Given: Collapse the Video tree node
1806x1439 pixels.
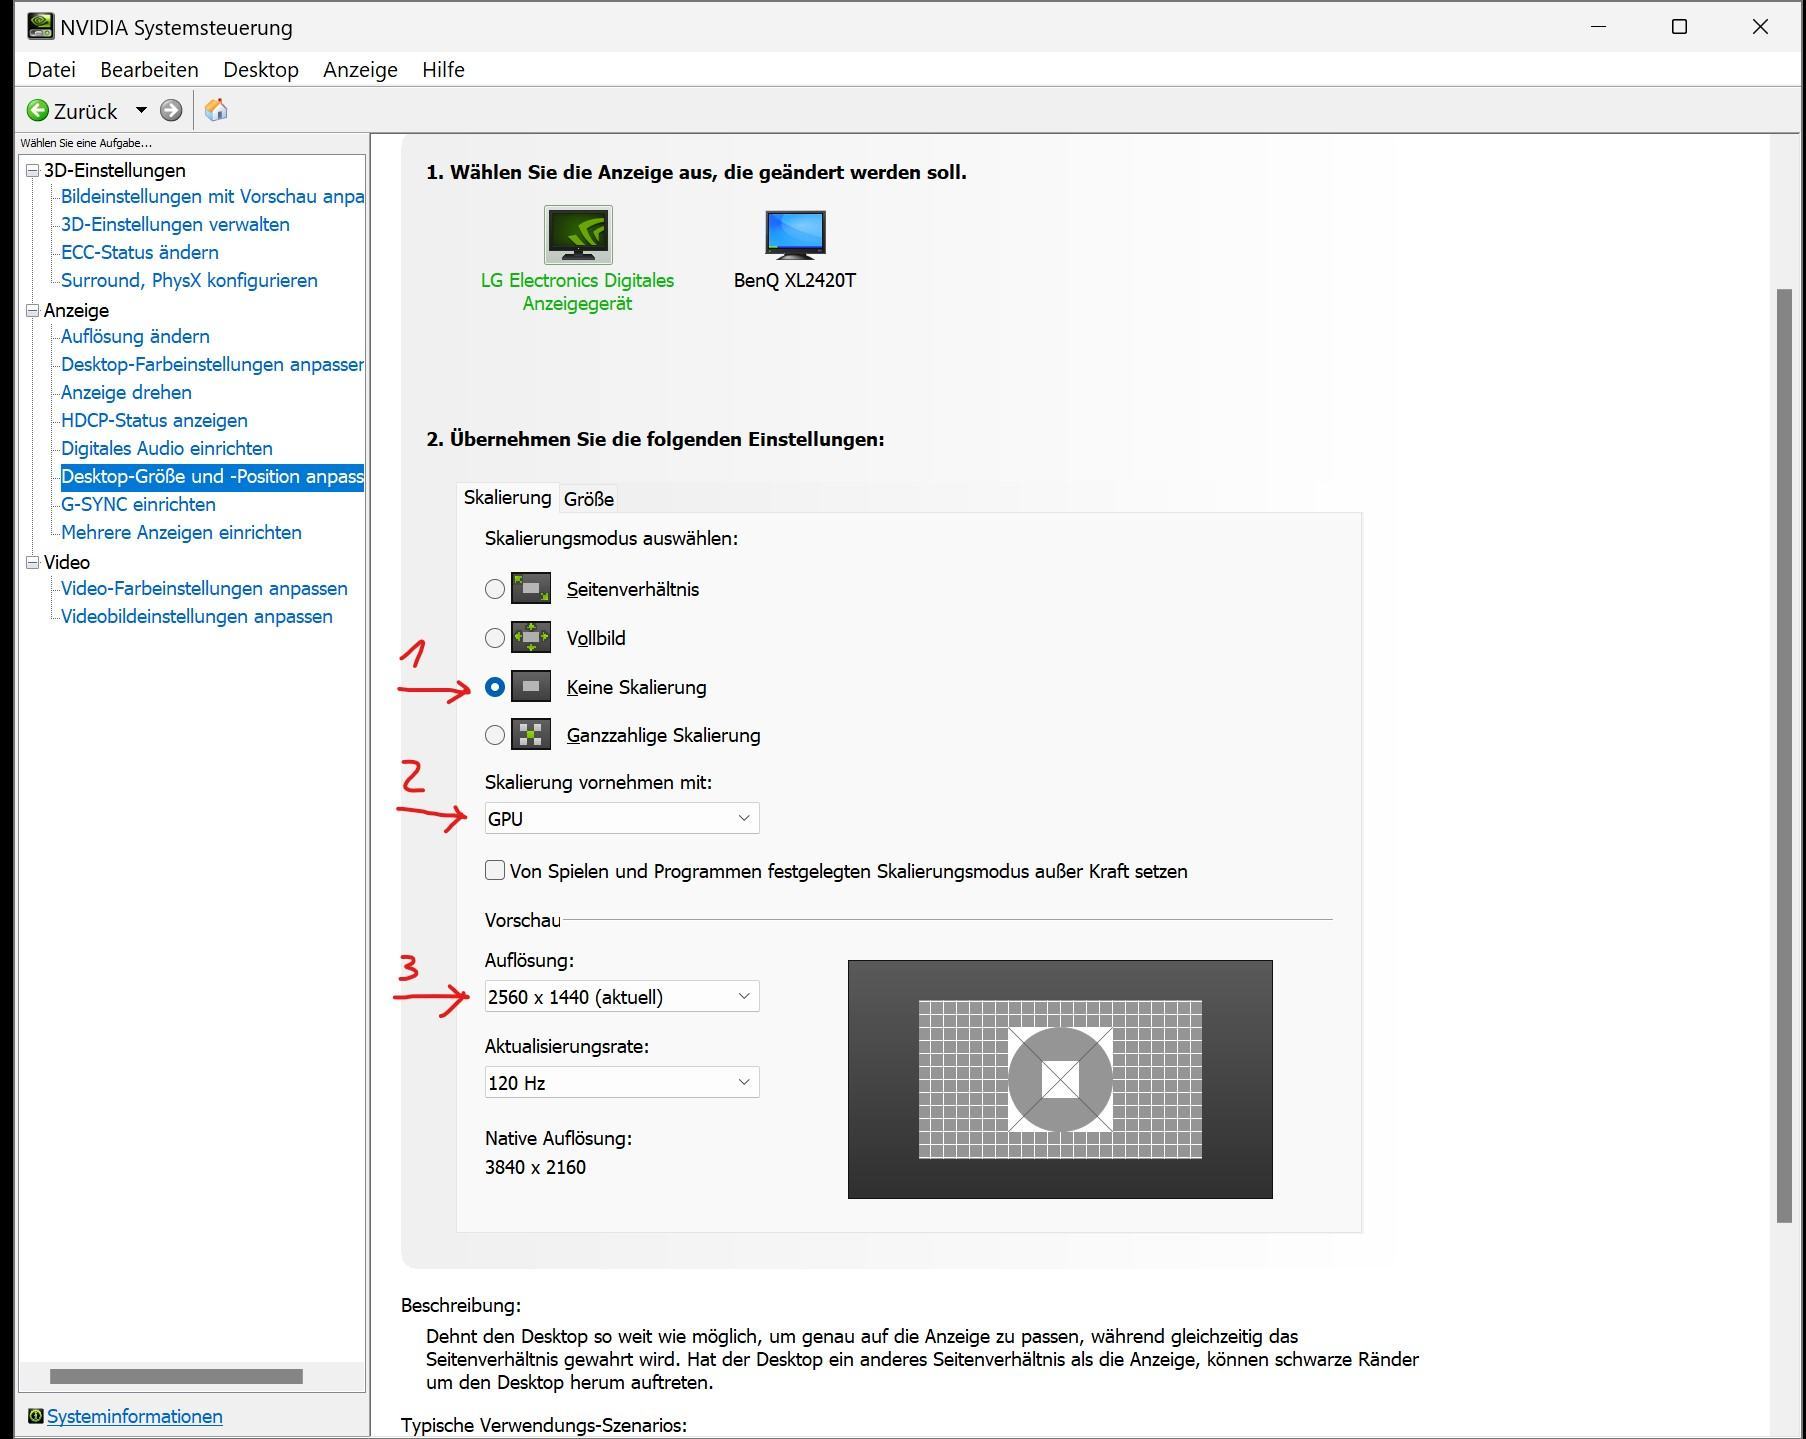Looking at the screenshot, I should (x=32, y=562).
